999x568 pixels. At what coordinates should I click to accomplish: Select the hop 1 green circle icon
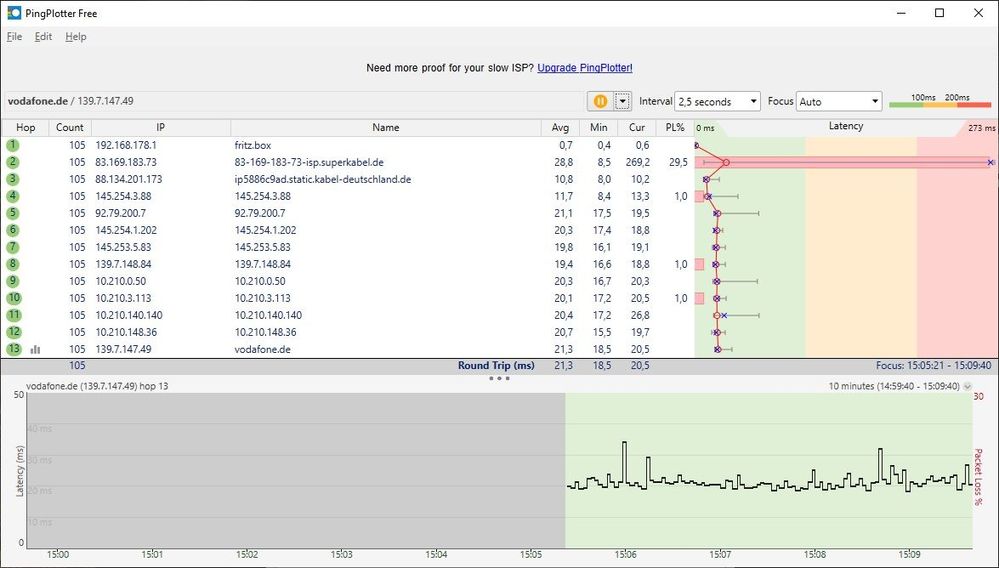(x=13, y=145)
